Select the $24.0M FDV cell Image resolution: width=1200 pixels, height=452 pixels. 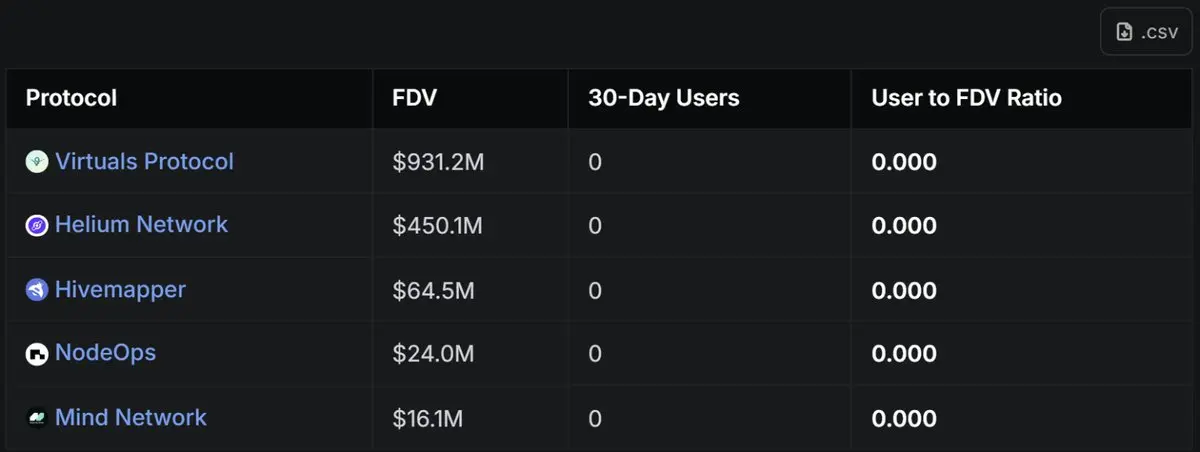433,354
